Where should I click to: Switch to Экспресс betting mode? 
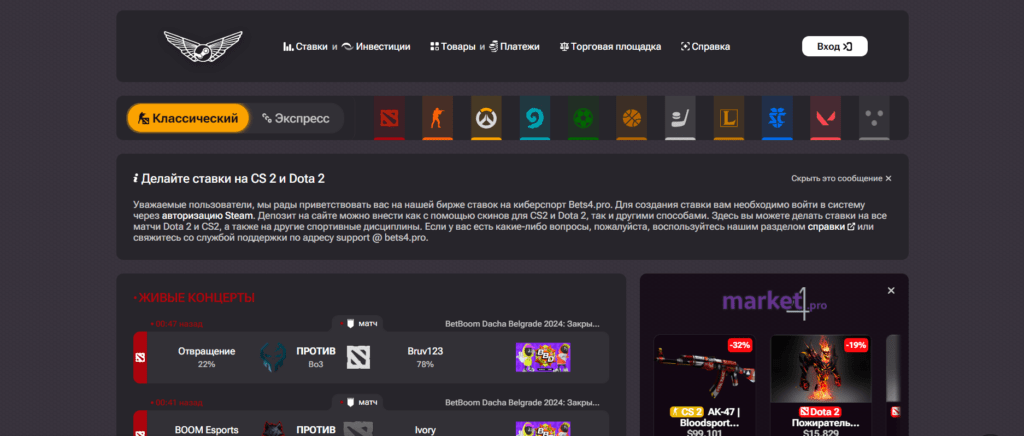click(296, 118)
